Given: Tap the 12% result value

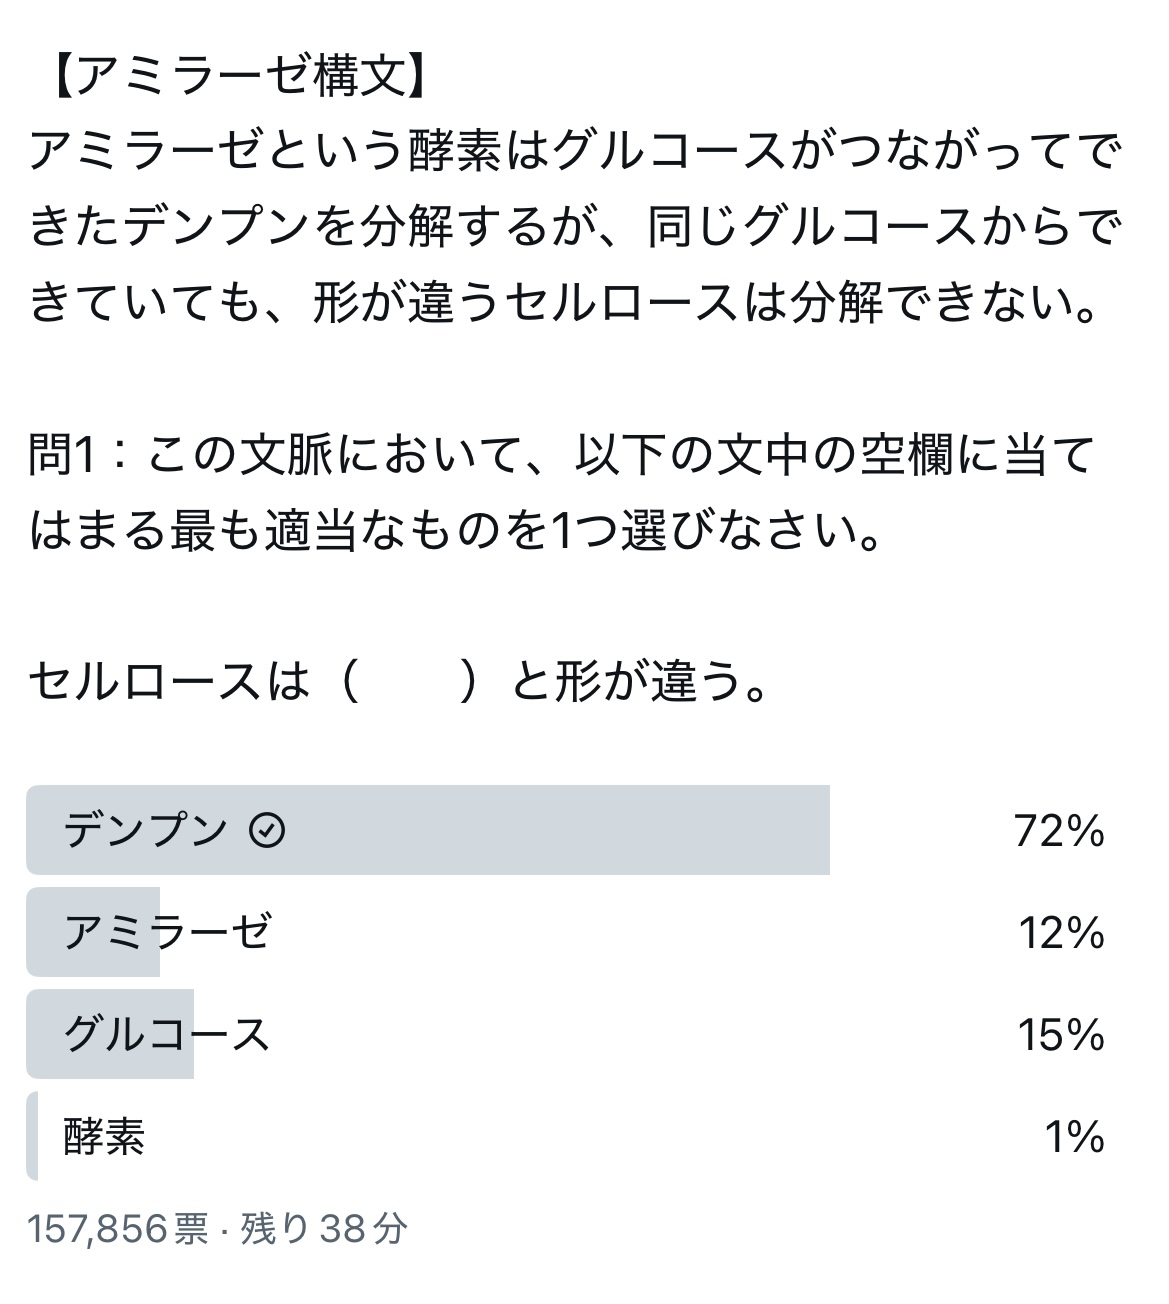Looking at the screenshot, I should tap(1061, 933).
